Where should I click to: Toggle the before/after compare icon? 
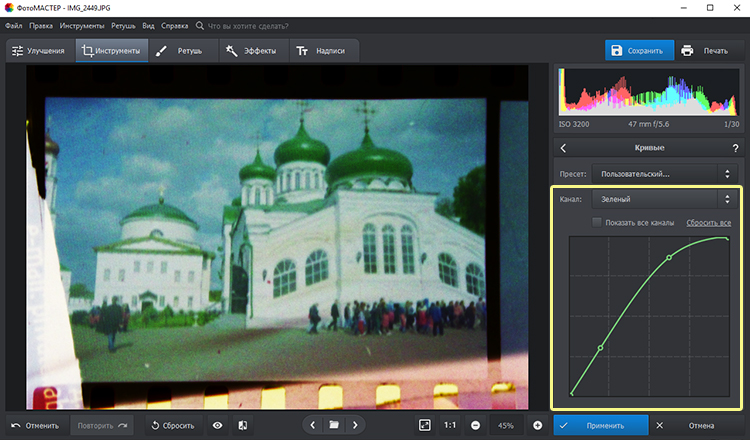[x=243, y=425]
